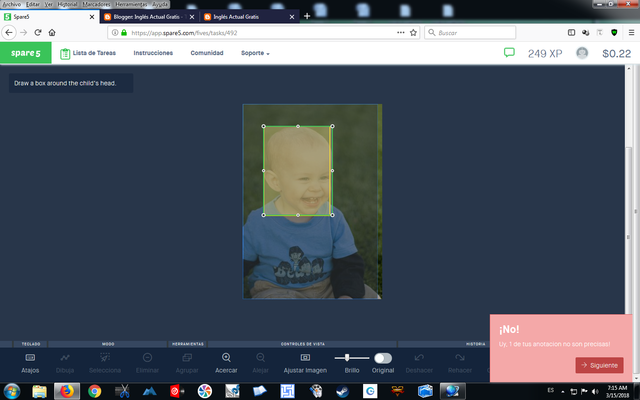View the $0.22 earnings balance
The width and height of the screenshot is (640, 400).
coord(616,53)
